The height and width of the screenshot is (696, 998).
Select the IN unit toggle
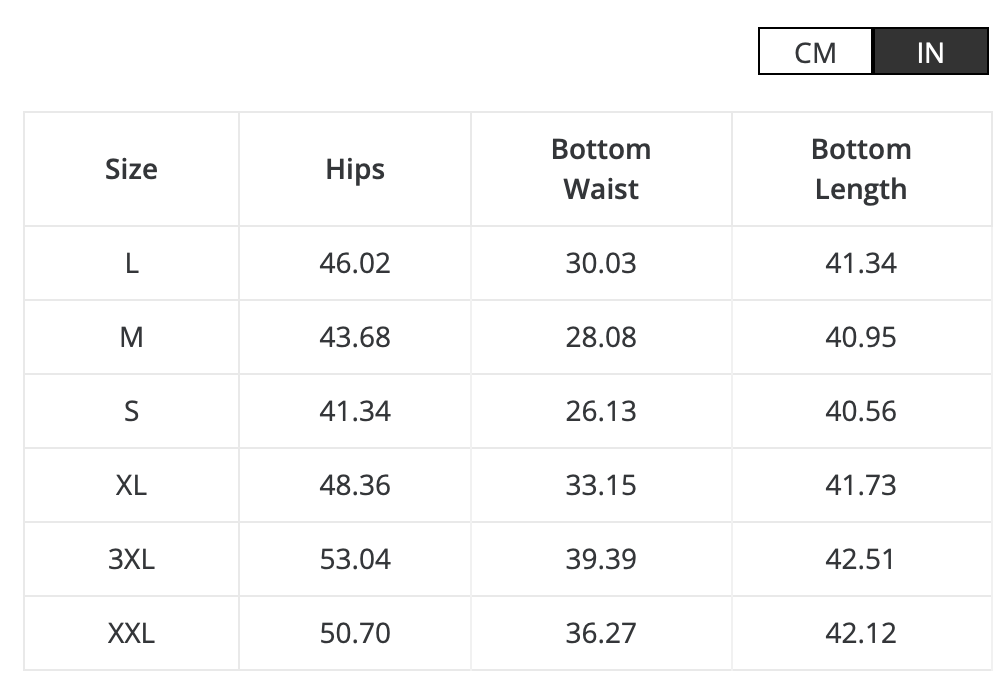pyautogui.click(x=930, y=52)
